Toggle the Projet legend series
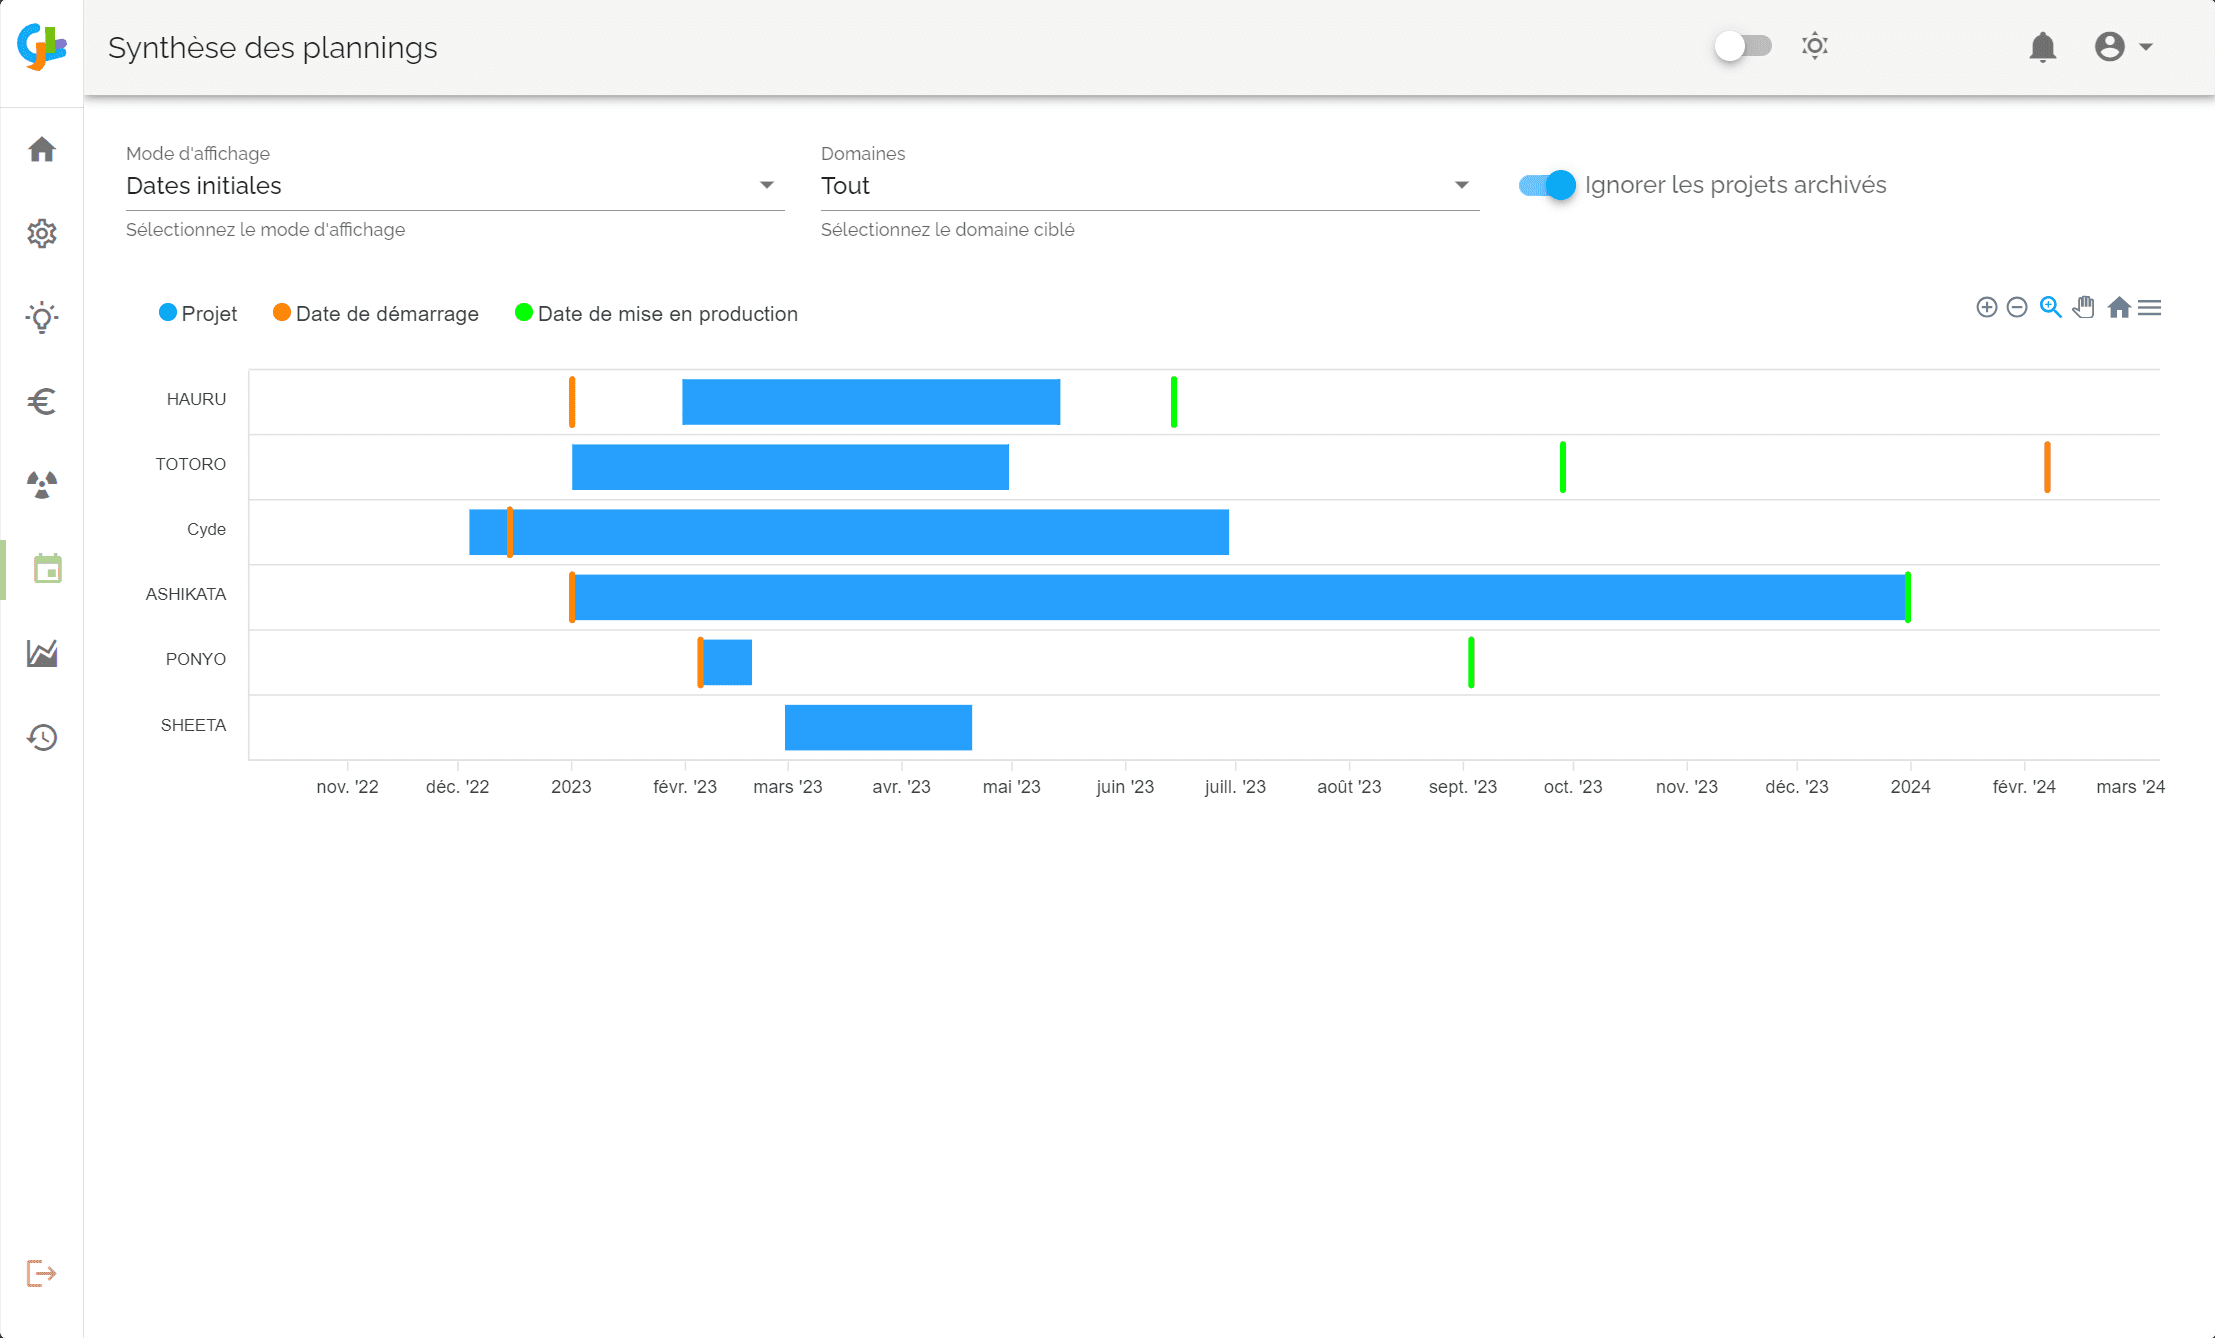2215x1338 pixels. tap(198, 314)
